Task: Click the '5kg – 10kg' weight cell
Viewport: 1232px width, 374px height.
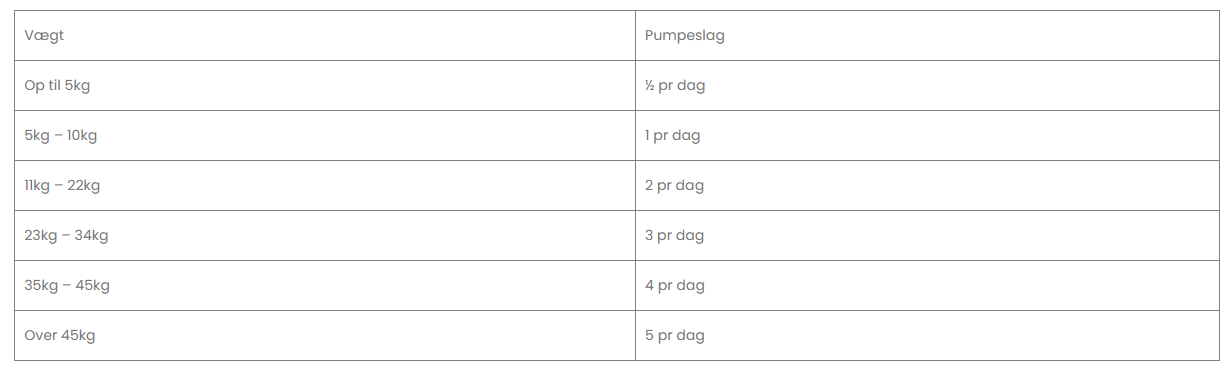Action: click(x=325, y=136)
